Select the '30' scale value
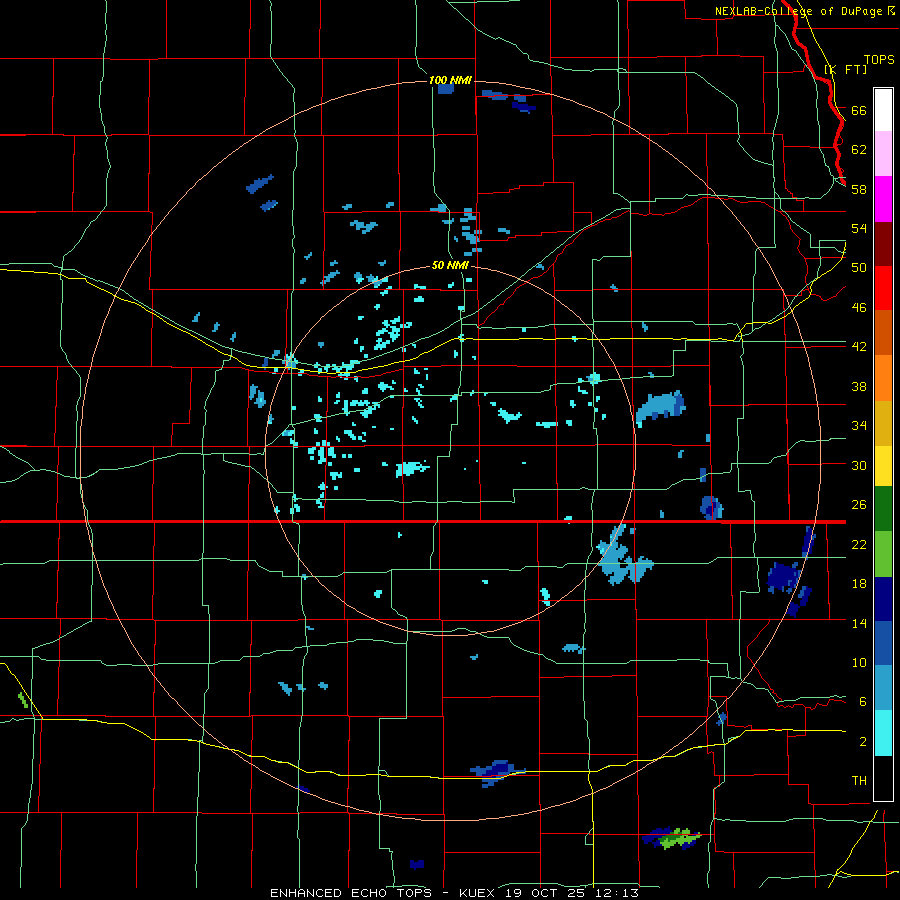Screen dimensions: 900x900 [859, 465]
